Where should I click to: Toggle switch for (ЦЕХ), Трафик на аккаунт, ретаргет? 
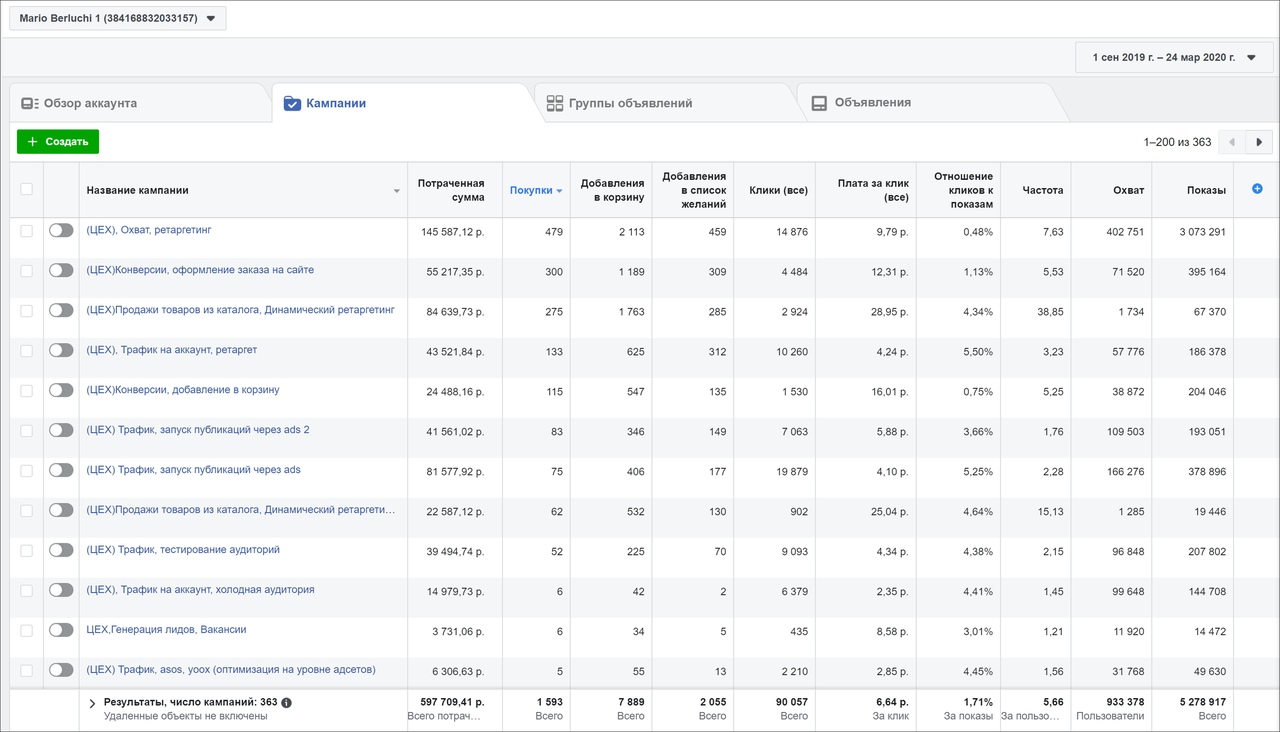coord(61,350)
